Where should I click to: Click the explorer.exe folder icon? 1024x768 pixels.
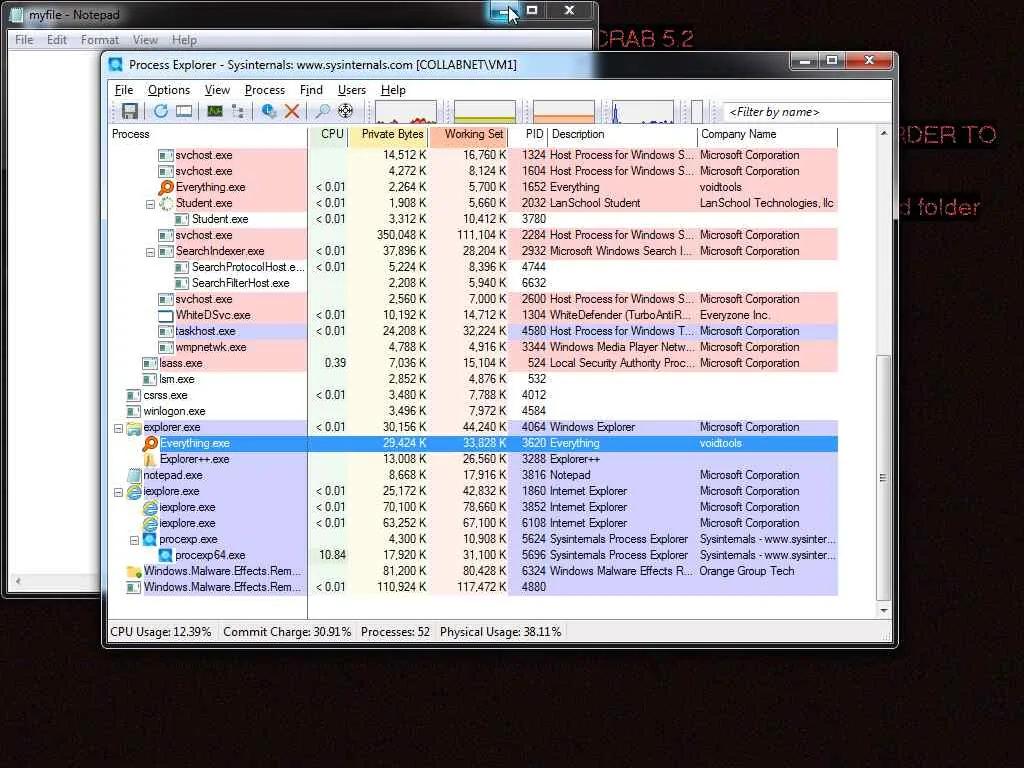pos(134,428)
